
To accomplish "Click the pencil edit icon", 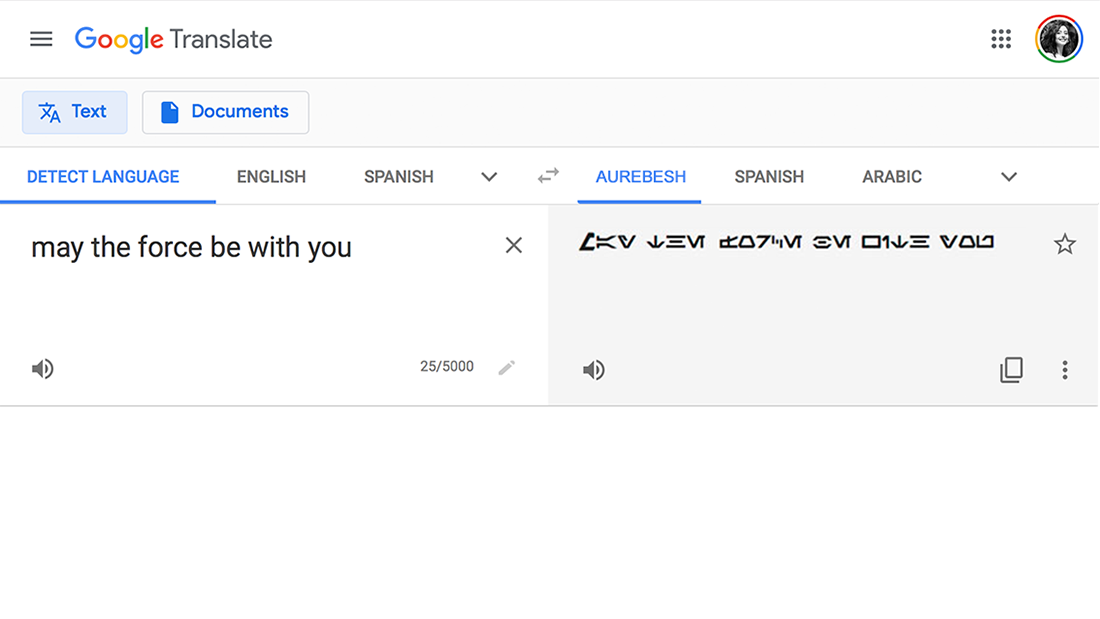I will (507, 367).
